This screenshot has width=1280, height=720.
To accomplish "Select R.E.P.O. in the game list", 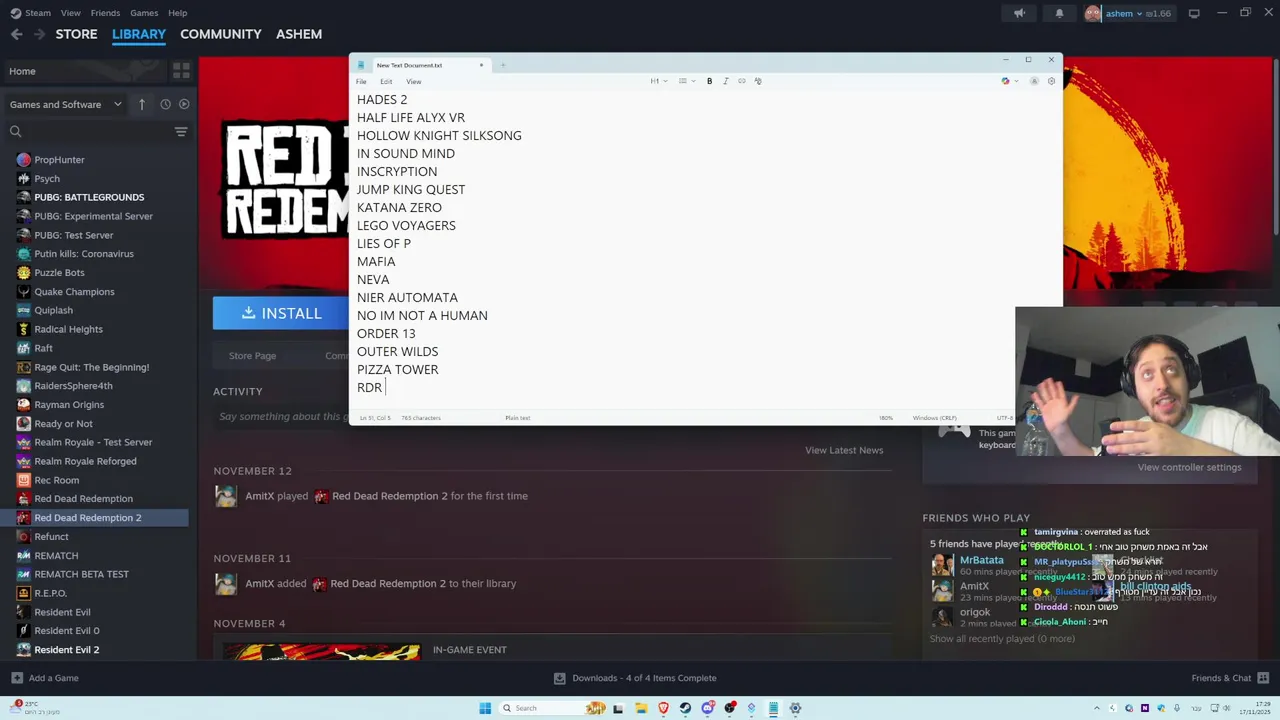I will tap(50, 593).
